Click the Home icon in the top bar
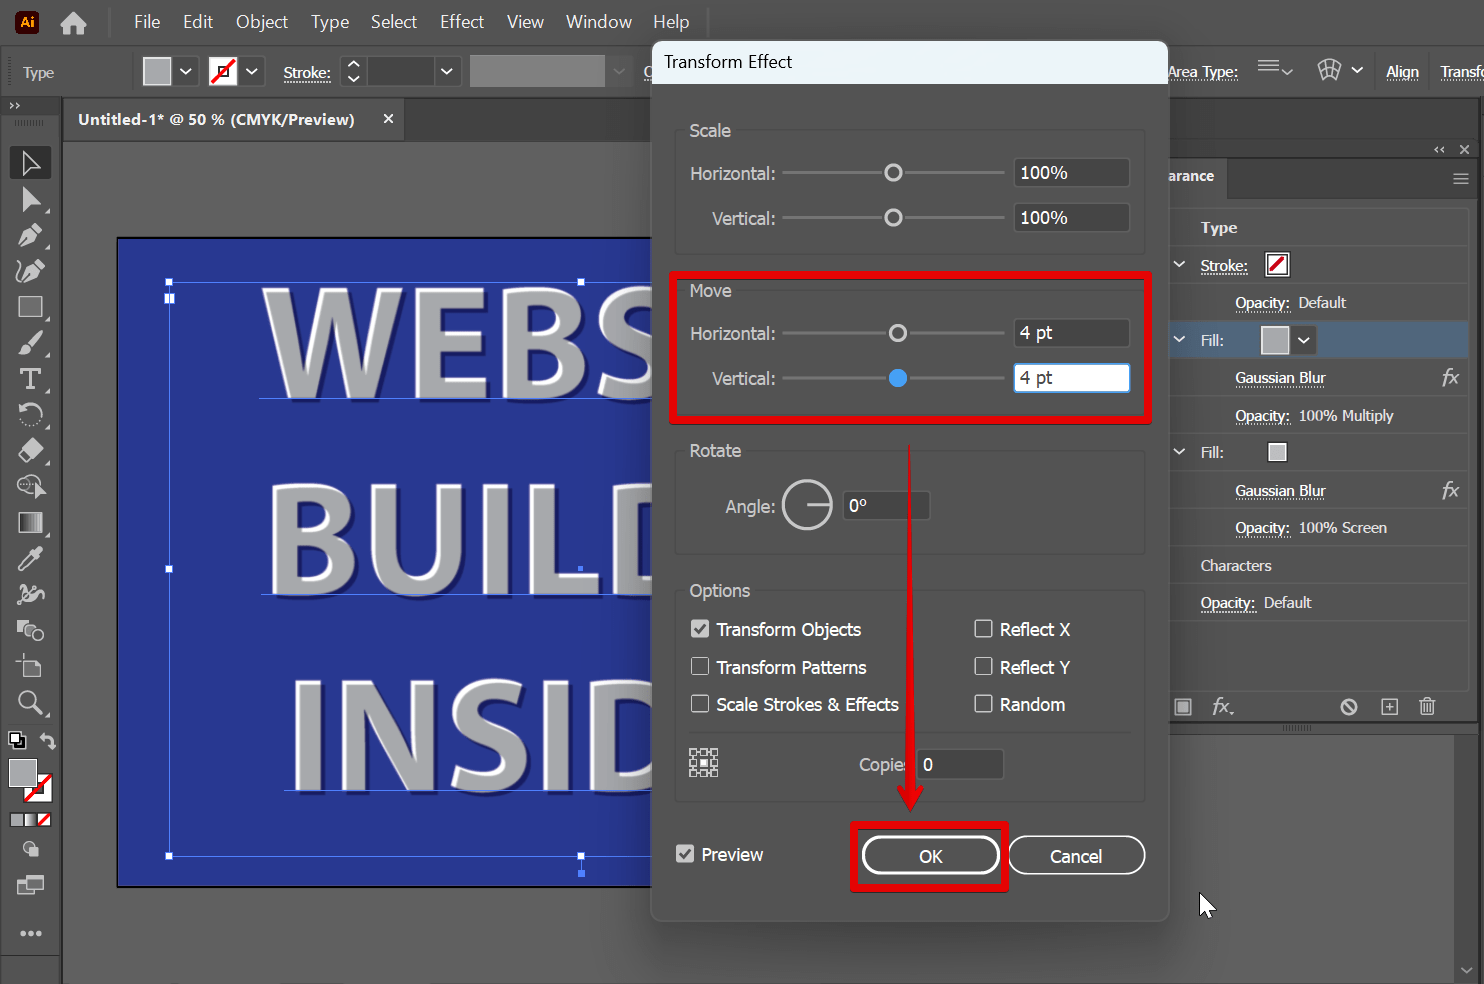This screenshot has height=984, width=1484. point(73,21)
